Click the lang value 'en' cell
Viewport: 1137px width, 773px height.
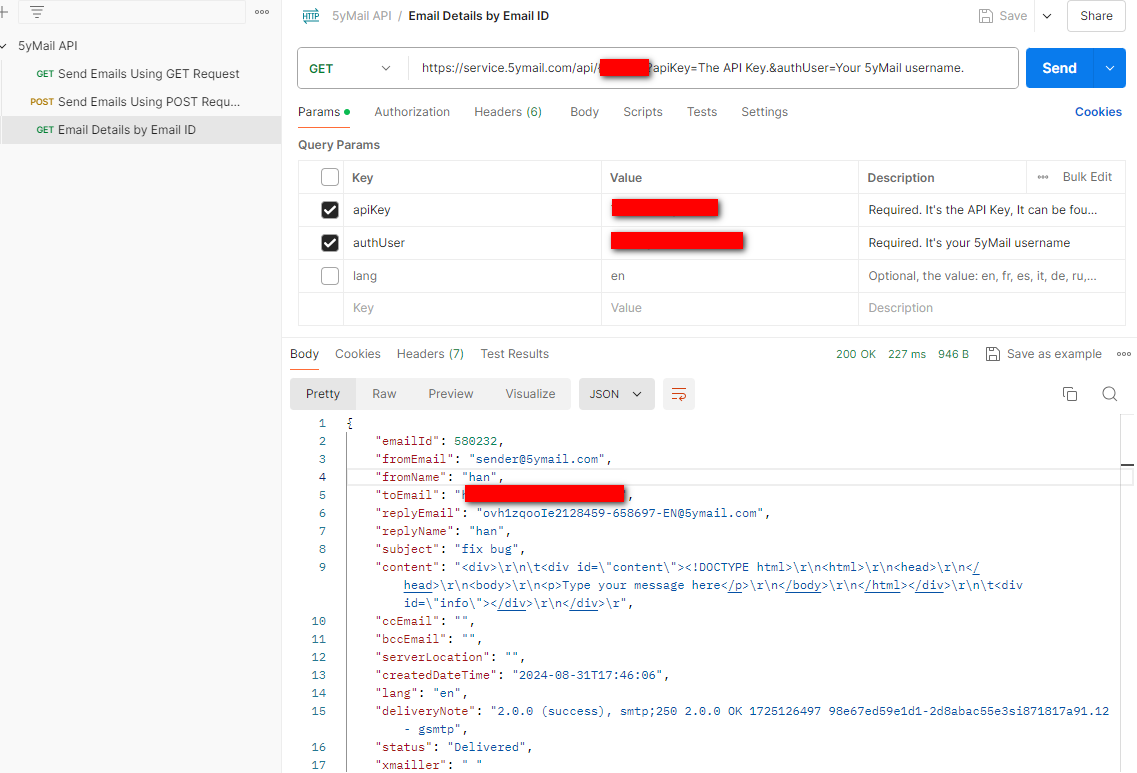(x=729, y=276)
